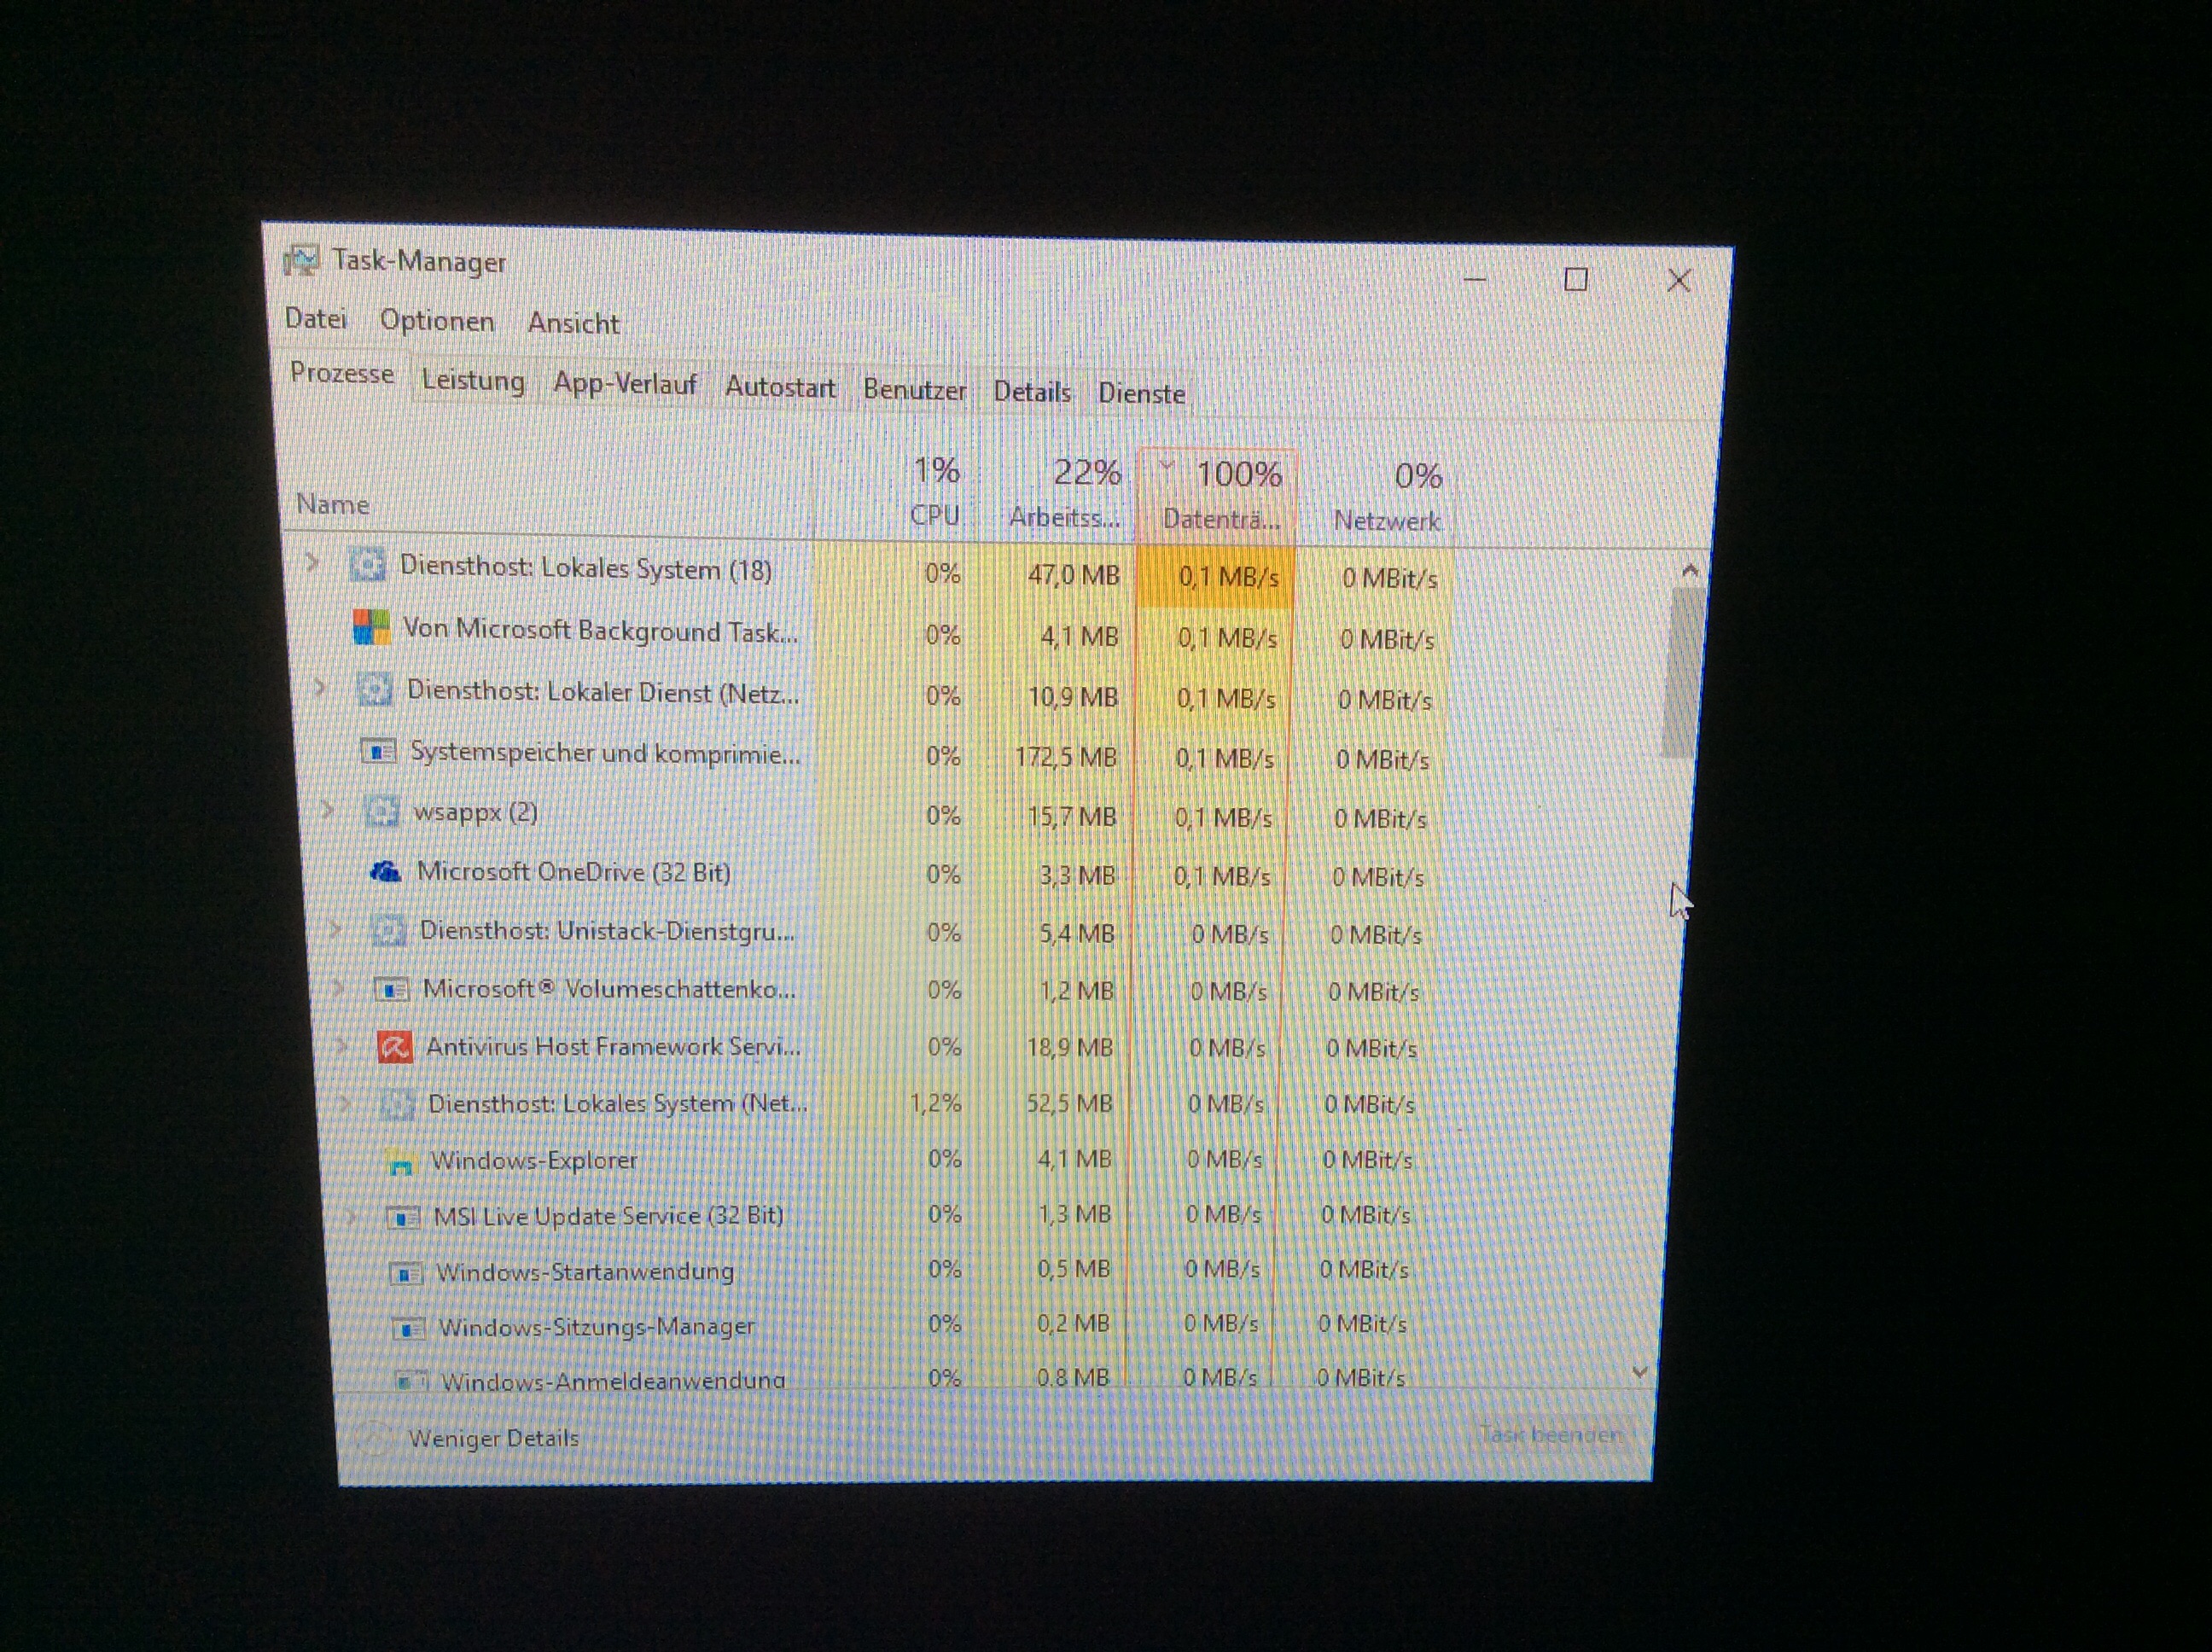The height and width of the screenshot is (1652, 2212).
Task: Expand MSI Live Update Service row
Action: tap(352, 1216)
